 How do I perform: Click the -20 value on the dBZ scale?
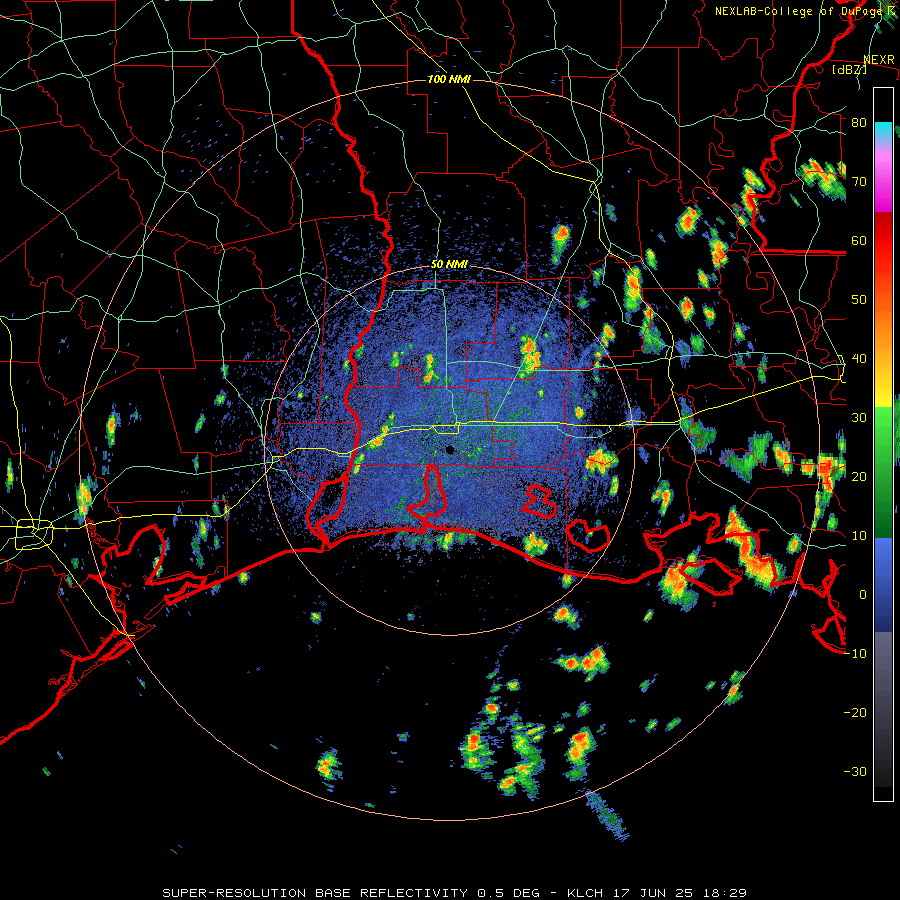pos(855,713)
